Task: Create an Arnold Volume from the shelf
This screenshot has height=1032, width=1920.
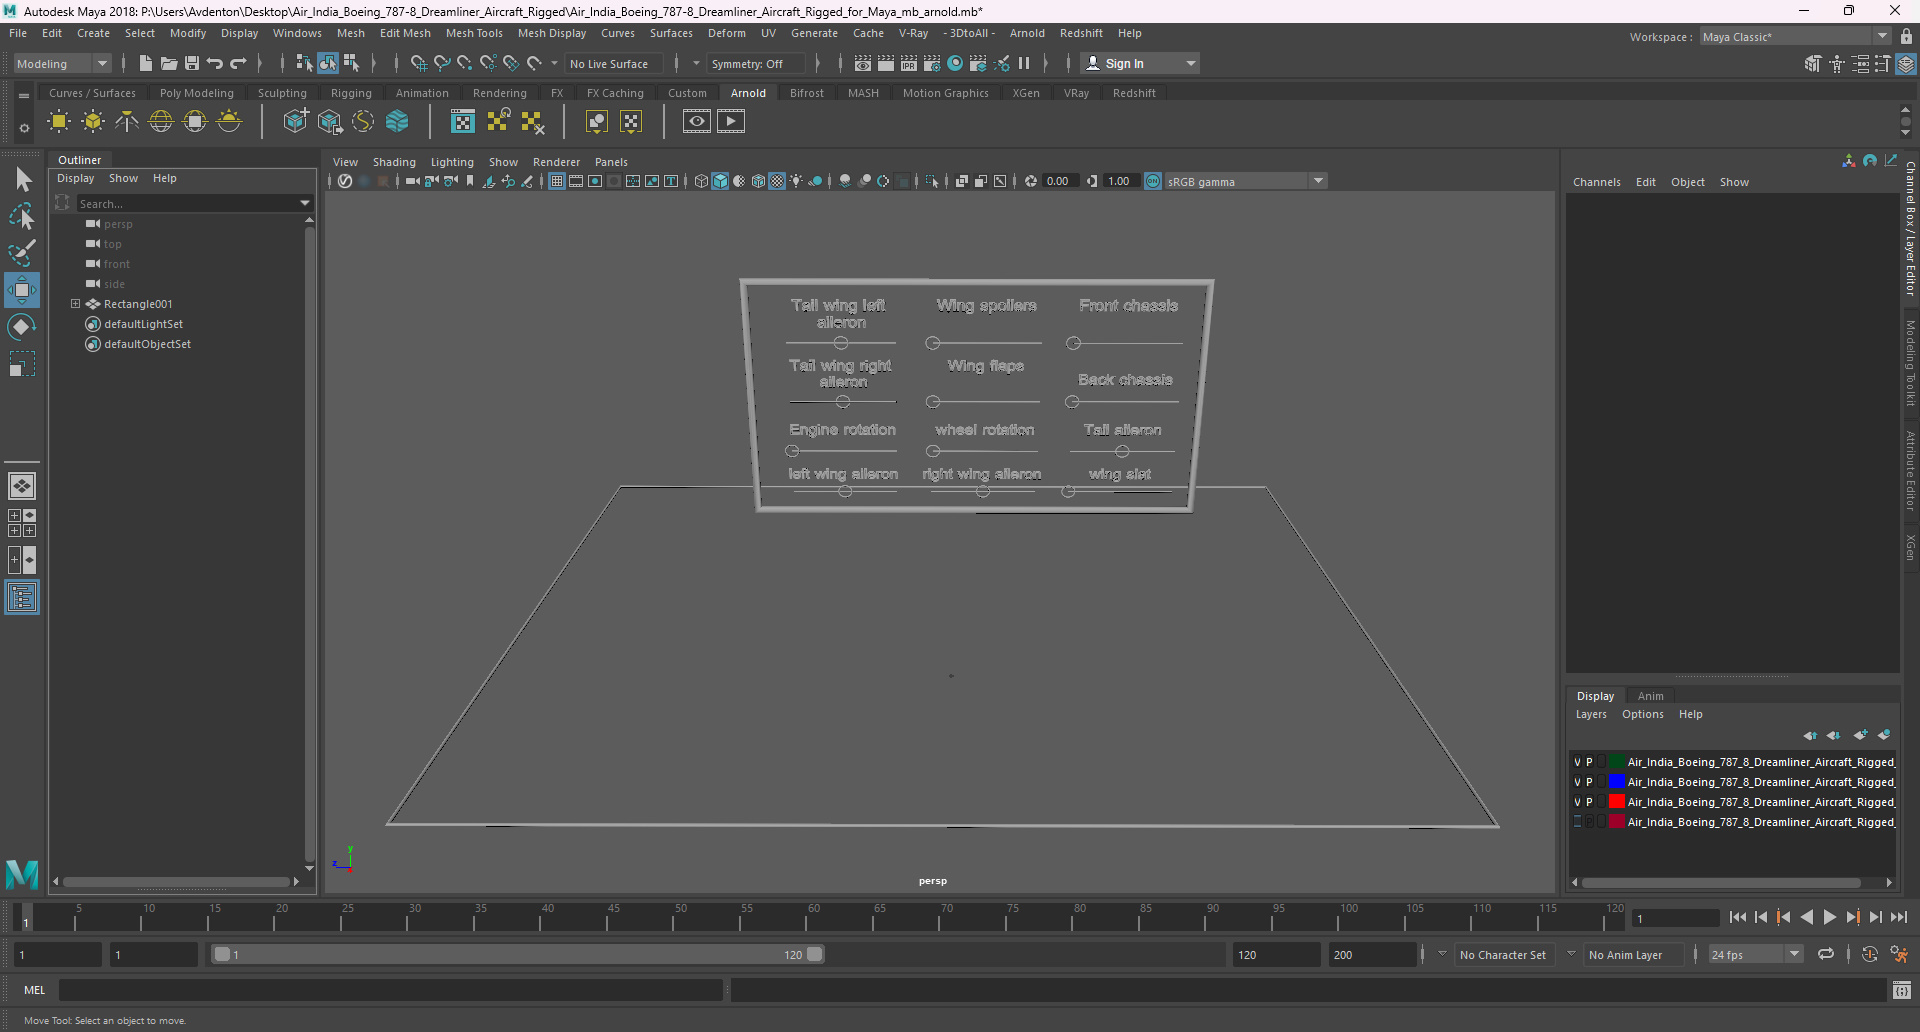Action: [x=397, y=122]
